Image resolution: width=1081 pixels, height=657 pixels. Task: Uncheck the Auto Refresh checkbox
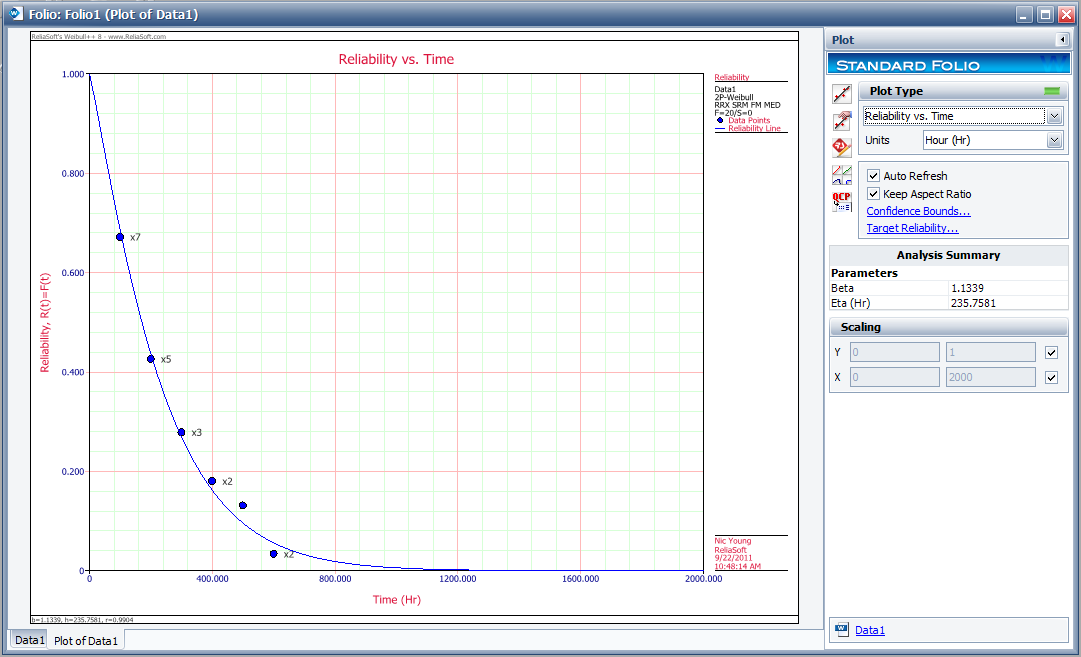coord(873,176)
